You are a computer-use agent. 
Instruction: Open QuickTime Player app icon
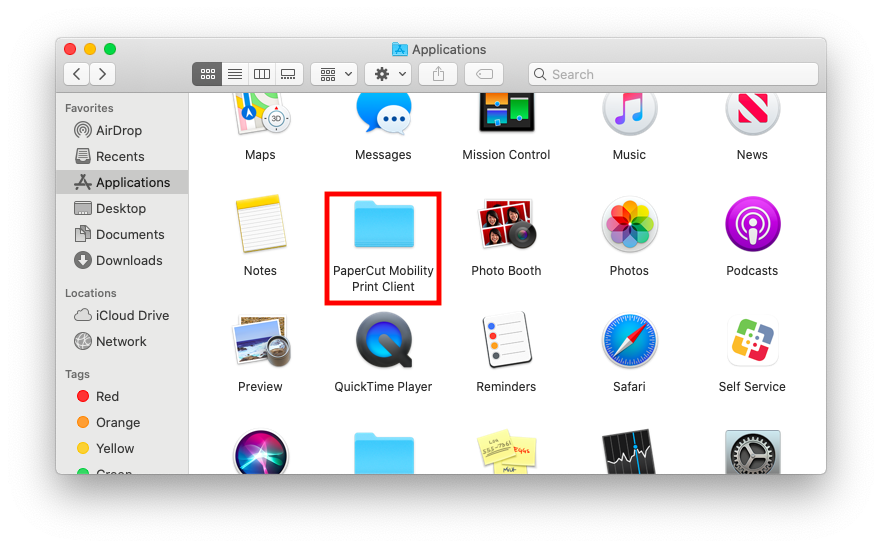point(383,341)
